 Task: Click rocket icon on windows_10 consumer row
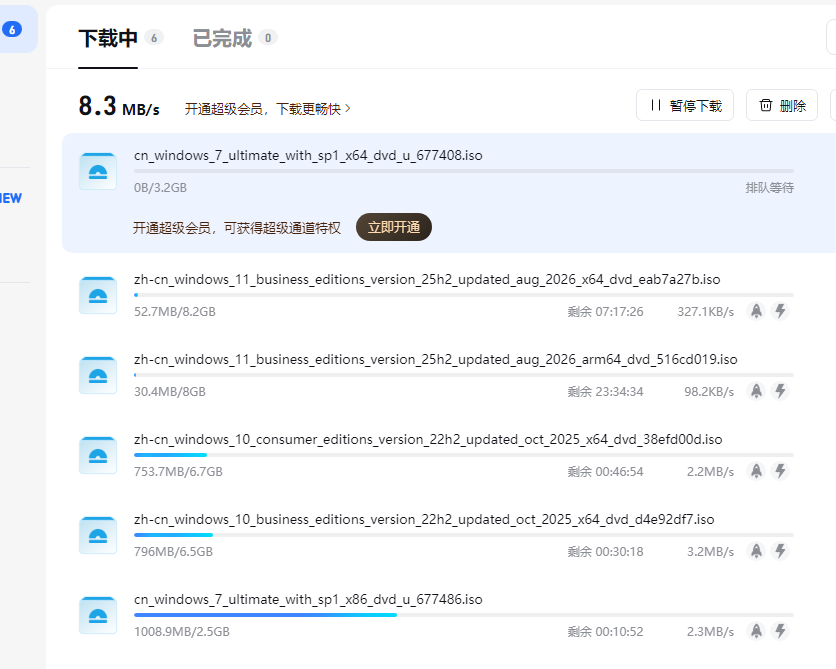click(x=756, y=471)
